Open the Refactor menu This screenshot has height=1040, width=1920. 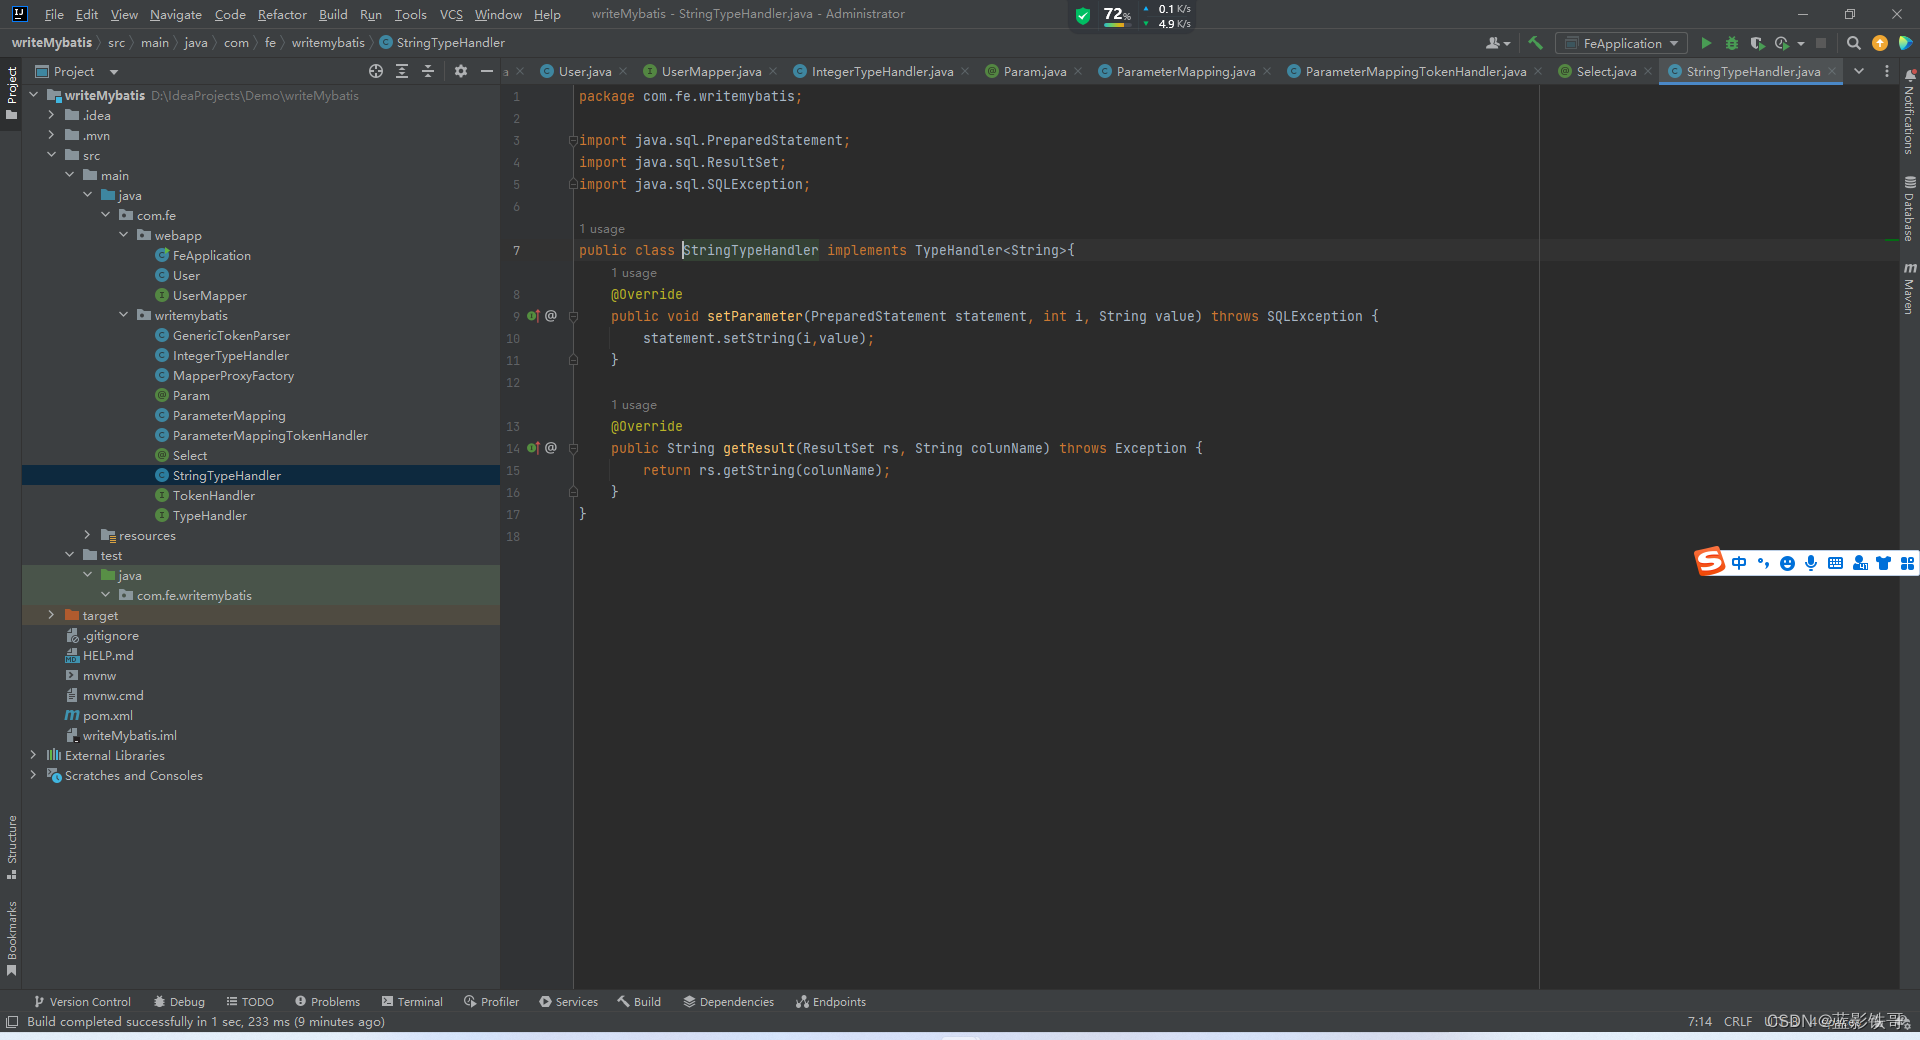[x=282, y=14]
